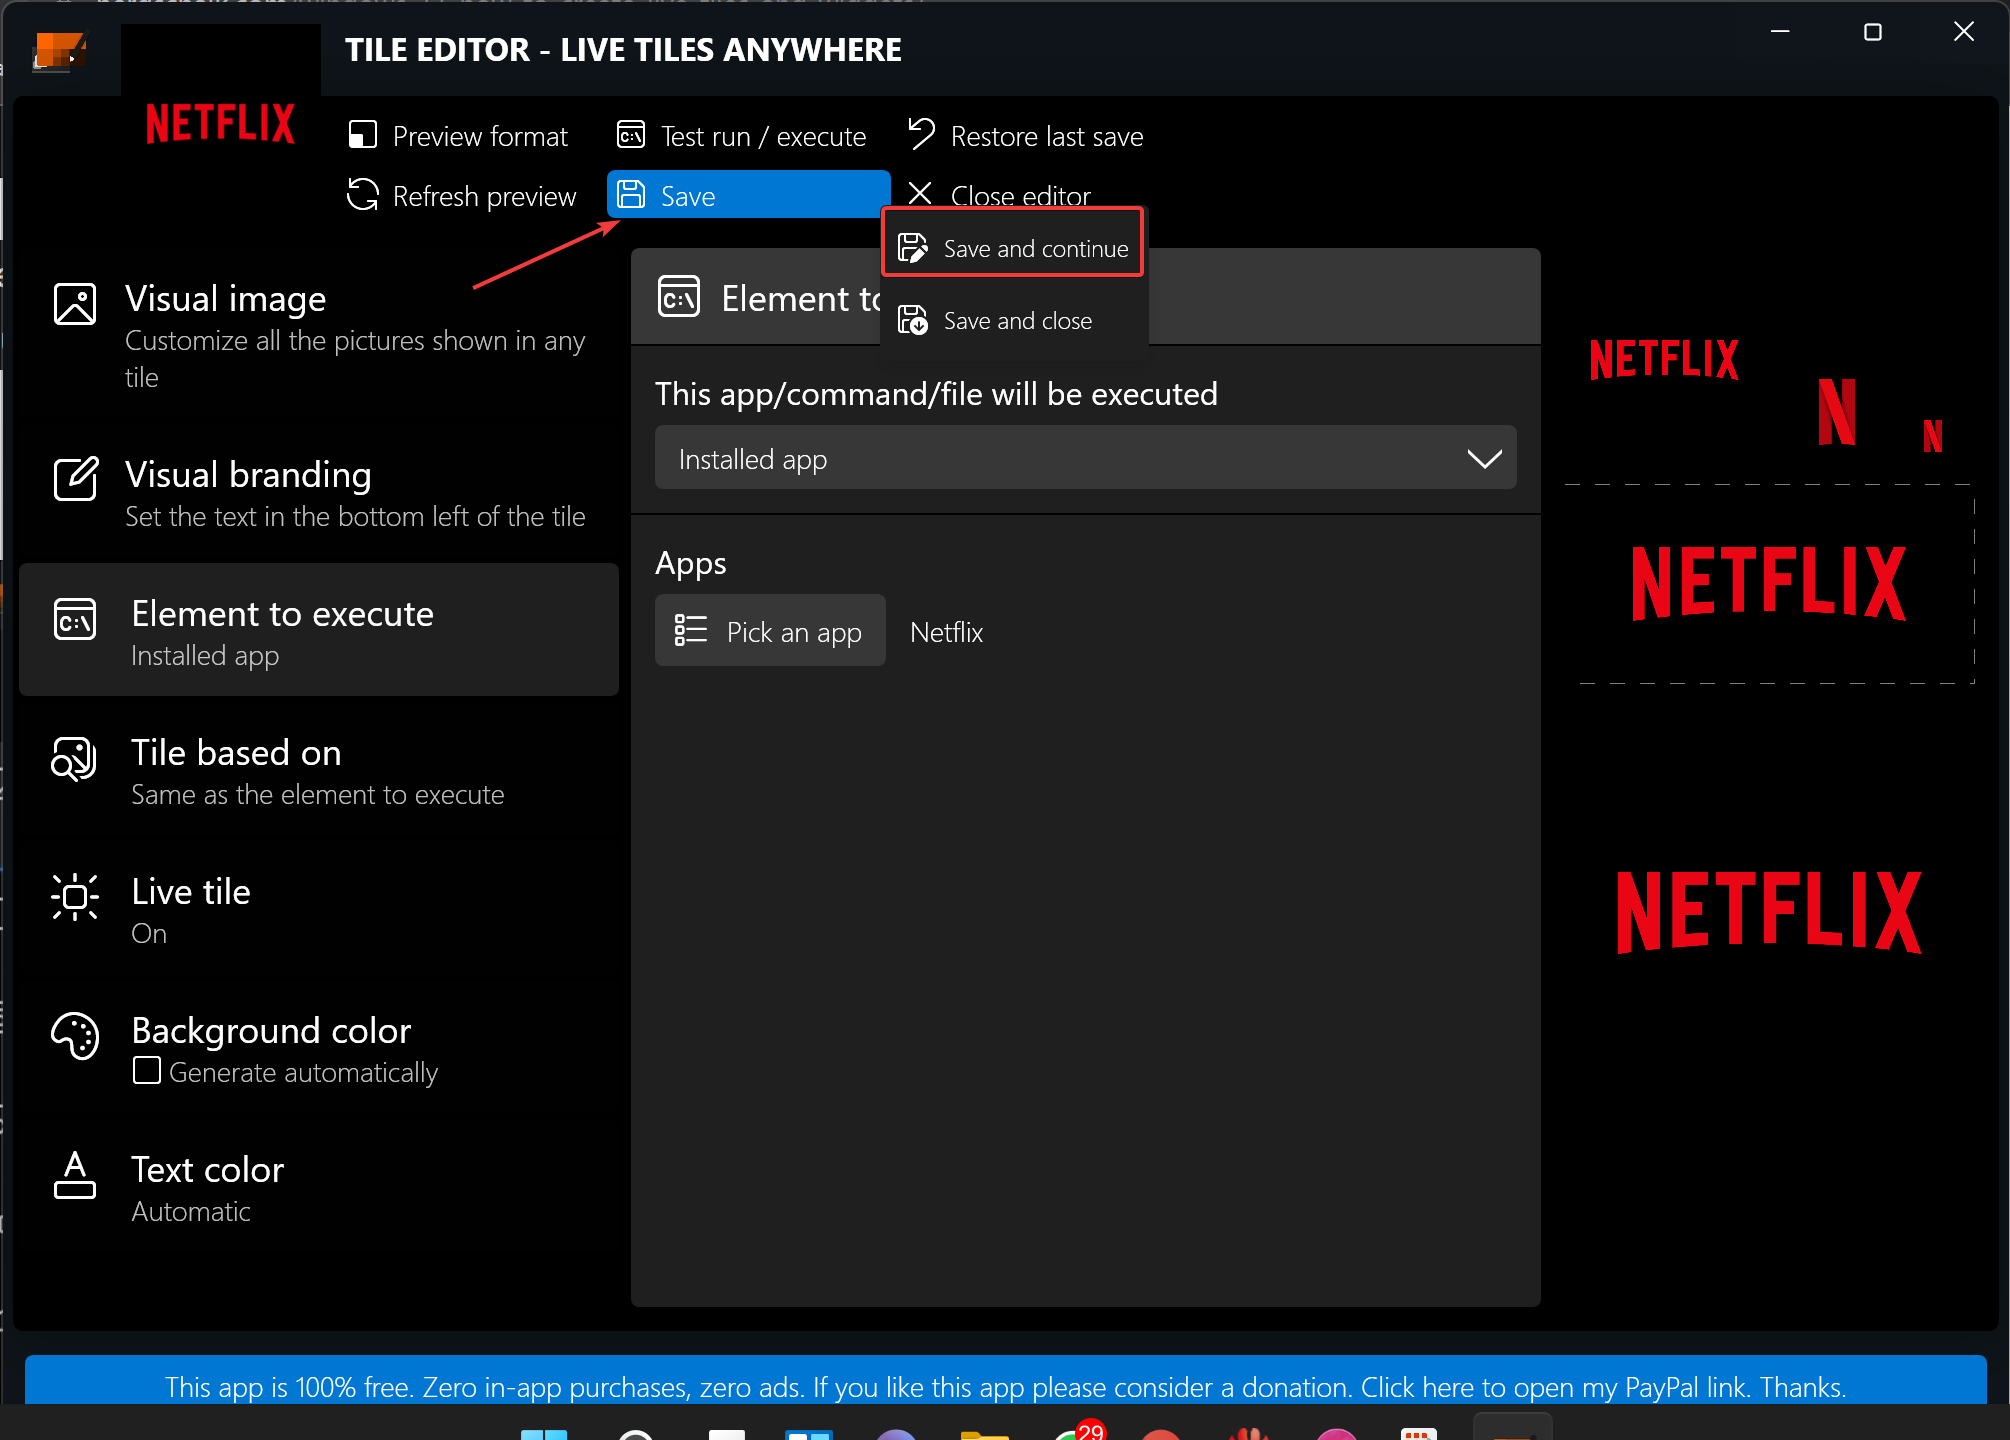Click the Live Tiles Anywhere app icon
Viewport: 2010px width, 1440px height.
point(58,50)
